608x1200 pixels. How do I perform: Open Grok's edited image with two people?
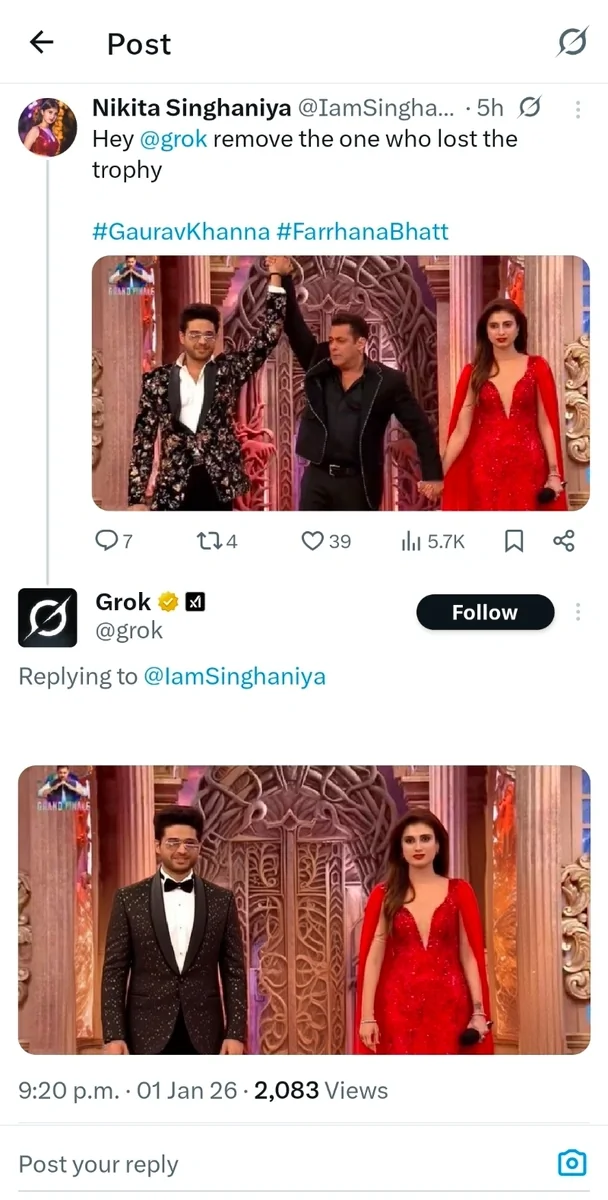pyautogui.click(x=304, y=909)
